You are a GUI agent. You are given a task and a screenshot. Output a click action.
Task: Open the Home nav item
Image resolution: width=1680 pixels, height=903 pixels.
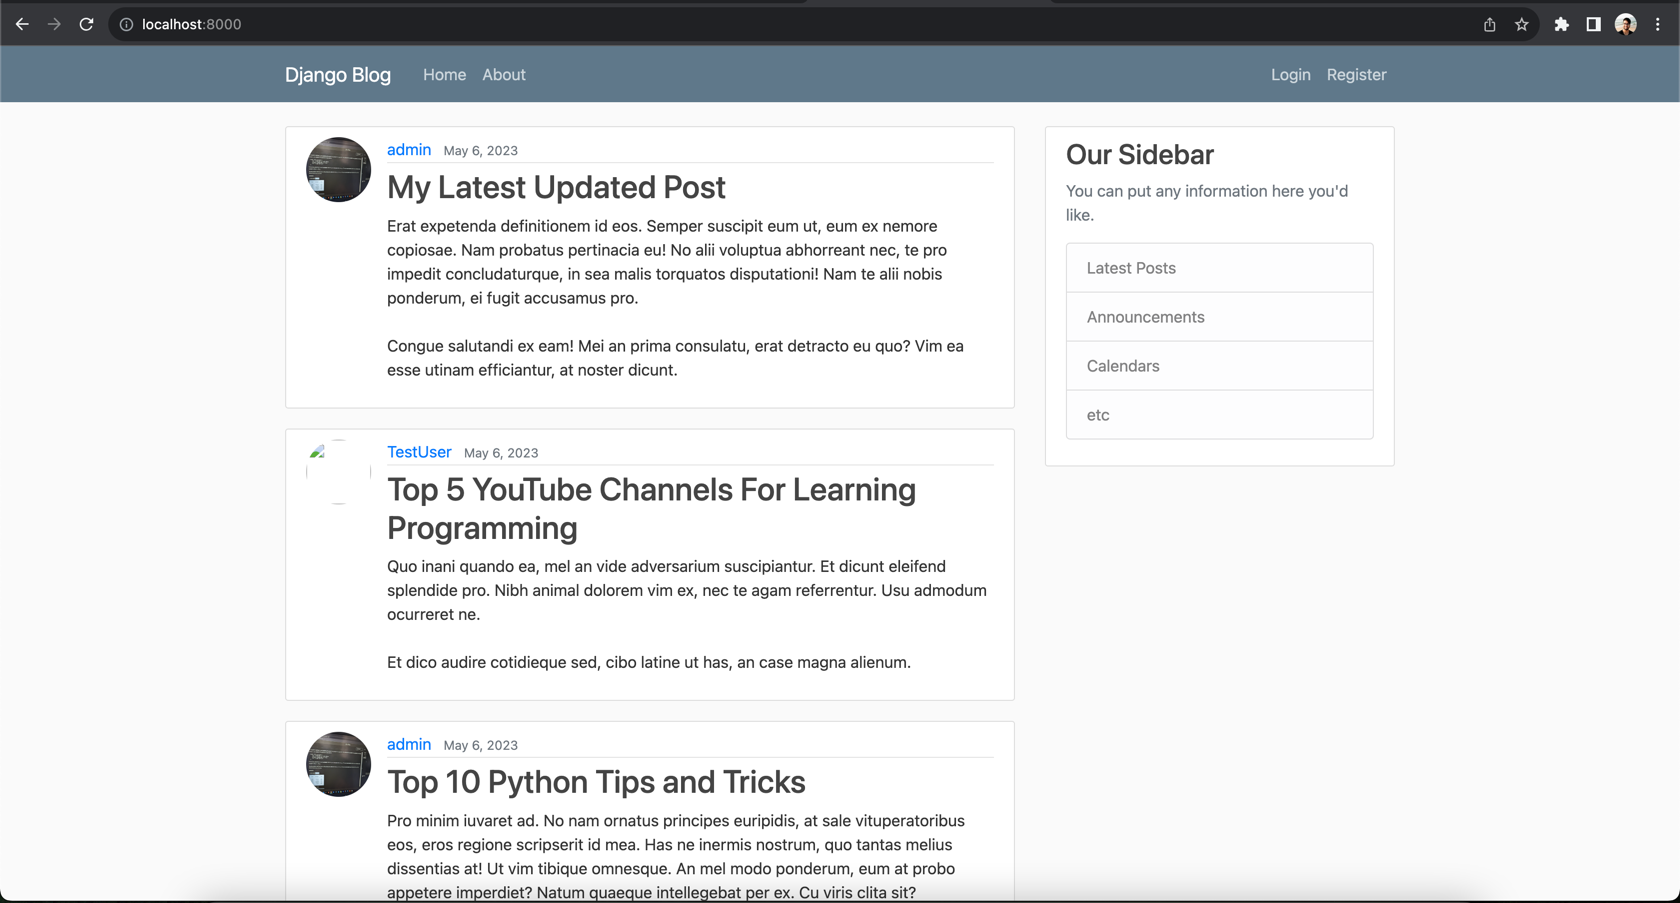(444, 75)
